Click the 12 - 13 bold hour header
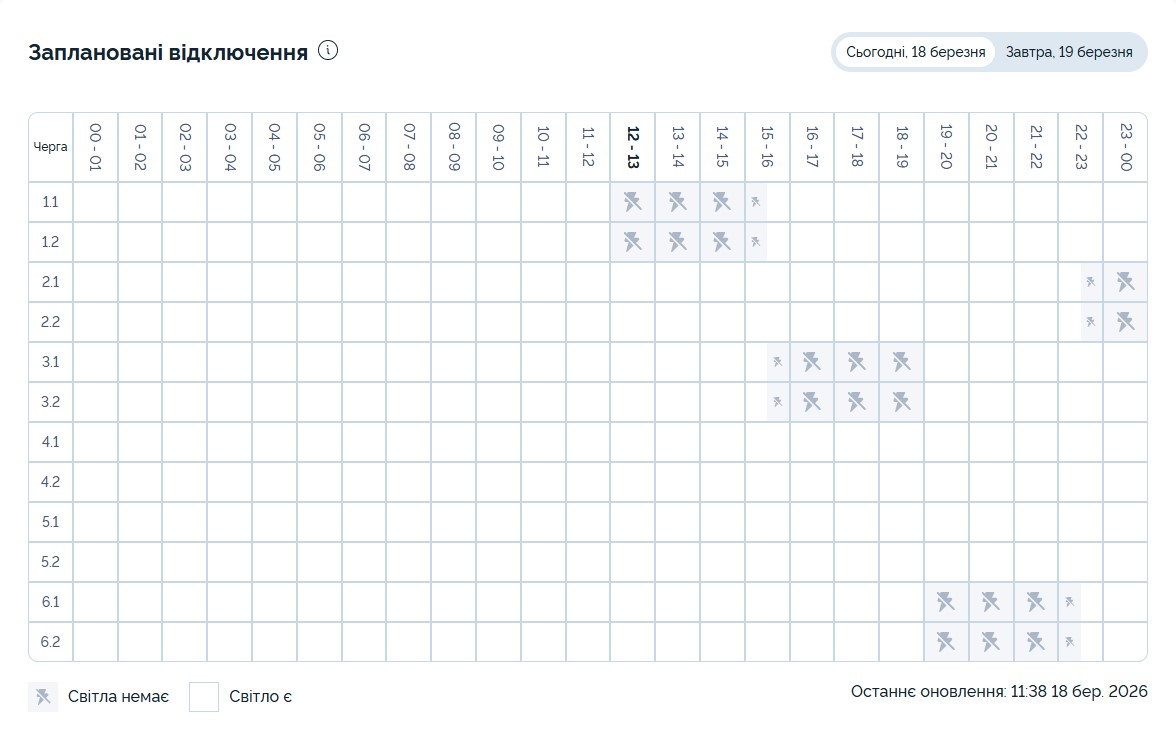Viewport: 1176px width, 739px height. [x=632, y=147]
